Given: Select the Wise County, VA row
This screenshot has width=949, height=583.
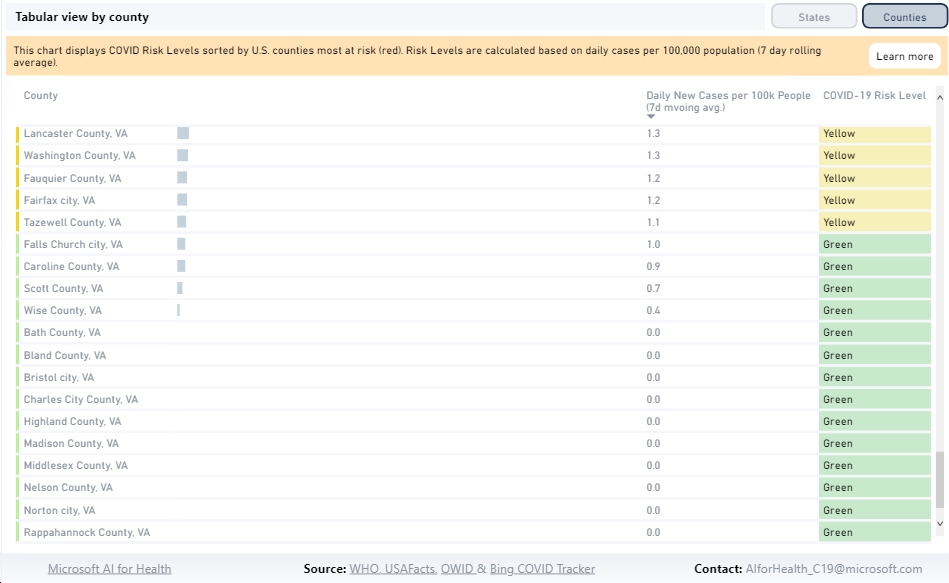Looking at the screenshot, I should [x=473, y=311].
